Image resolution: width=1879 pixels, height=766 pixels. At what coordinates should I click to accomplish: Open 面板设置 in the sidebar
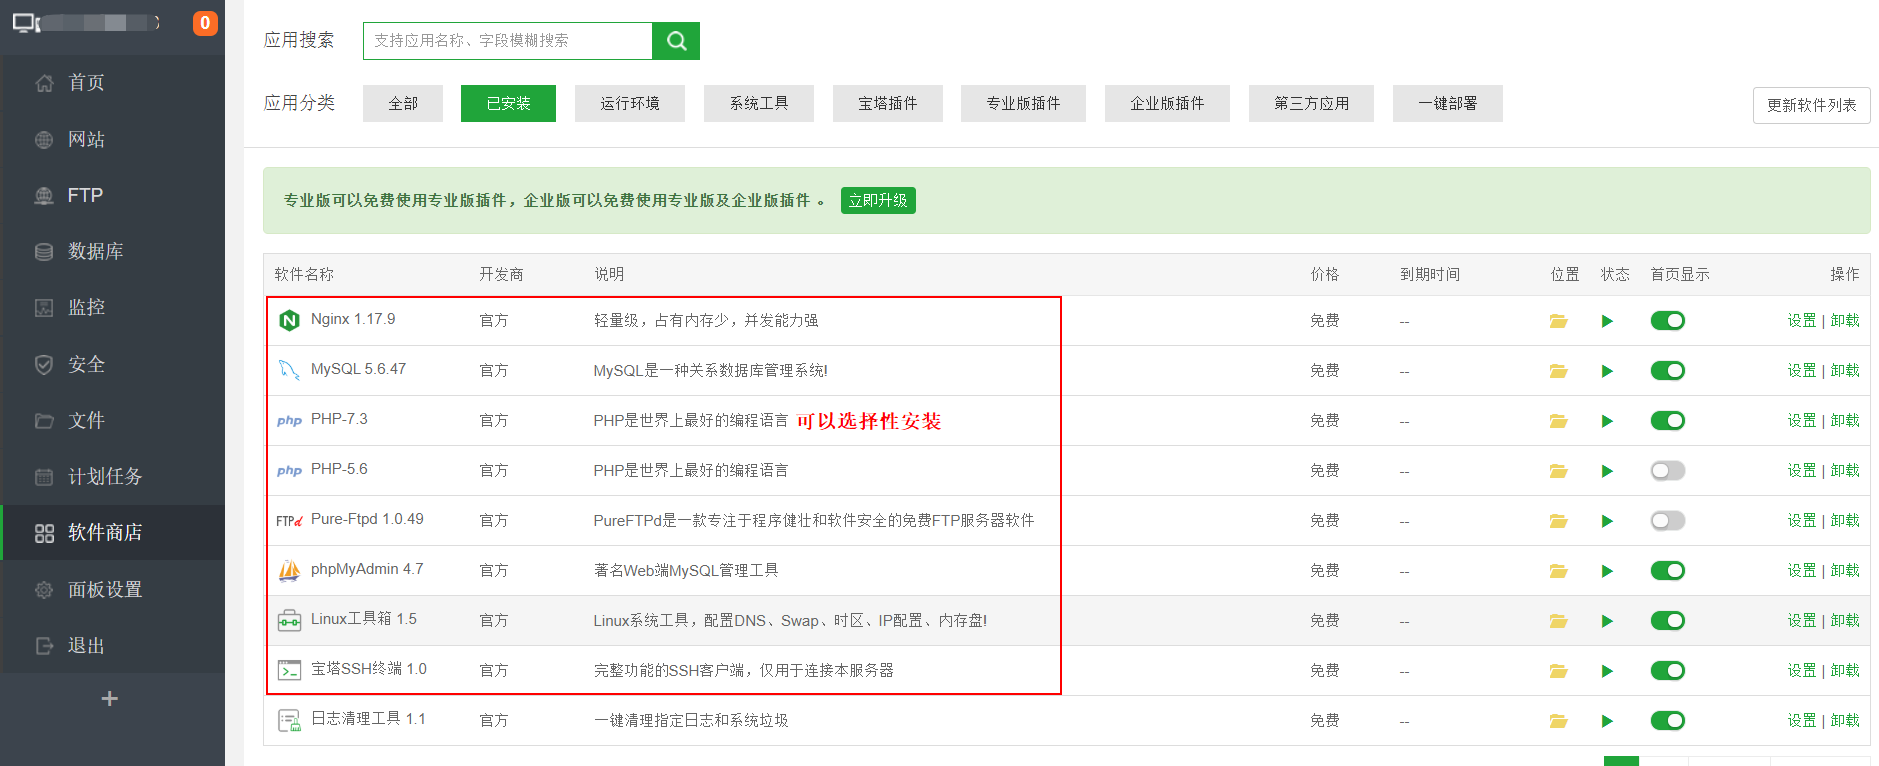click(112, 589)
